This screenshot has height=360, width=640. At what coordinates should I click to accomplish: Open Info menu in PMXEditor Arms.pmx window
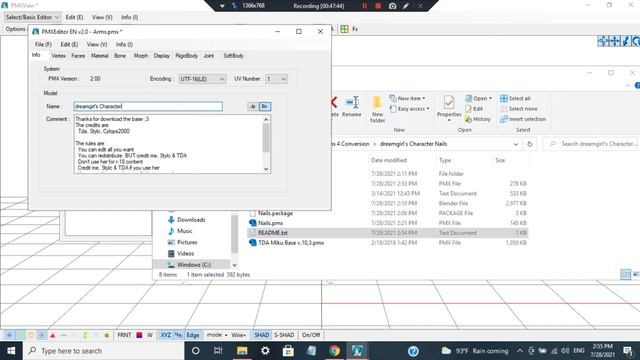tap(124, 44)
